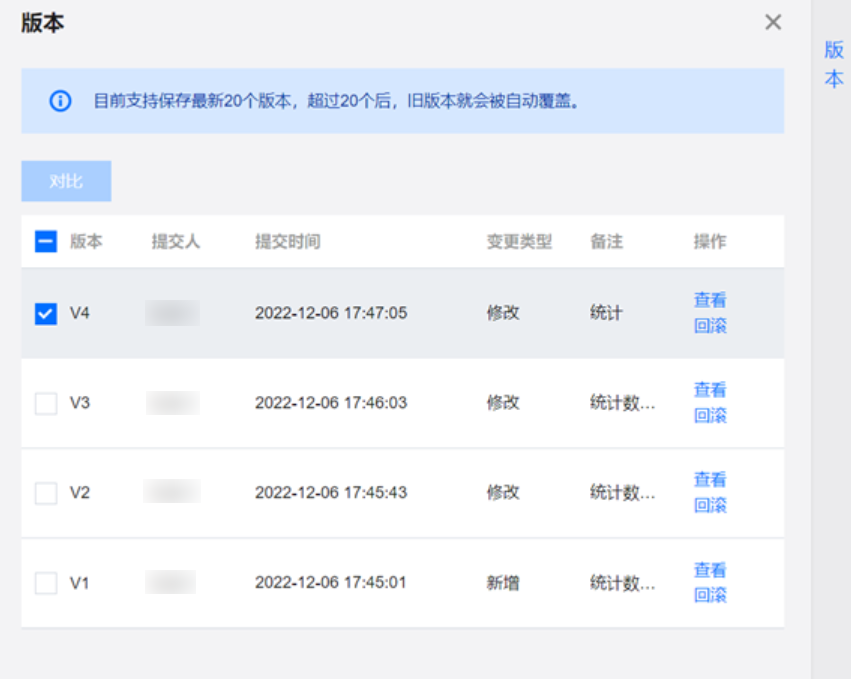851x679 pixels.
Task: Roll back to V3 via 回滚
Action: click(x=710, y=416)
